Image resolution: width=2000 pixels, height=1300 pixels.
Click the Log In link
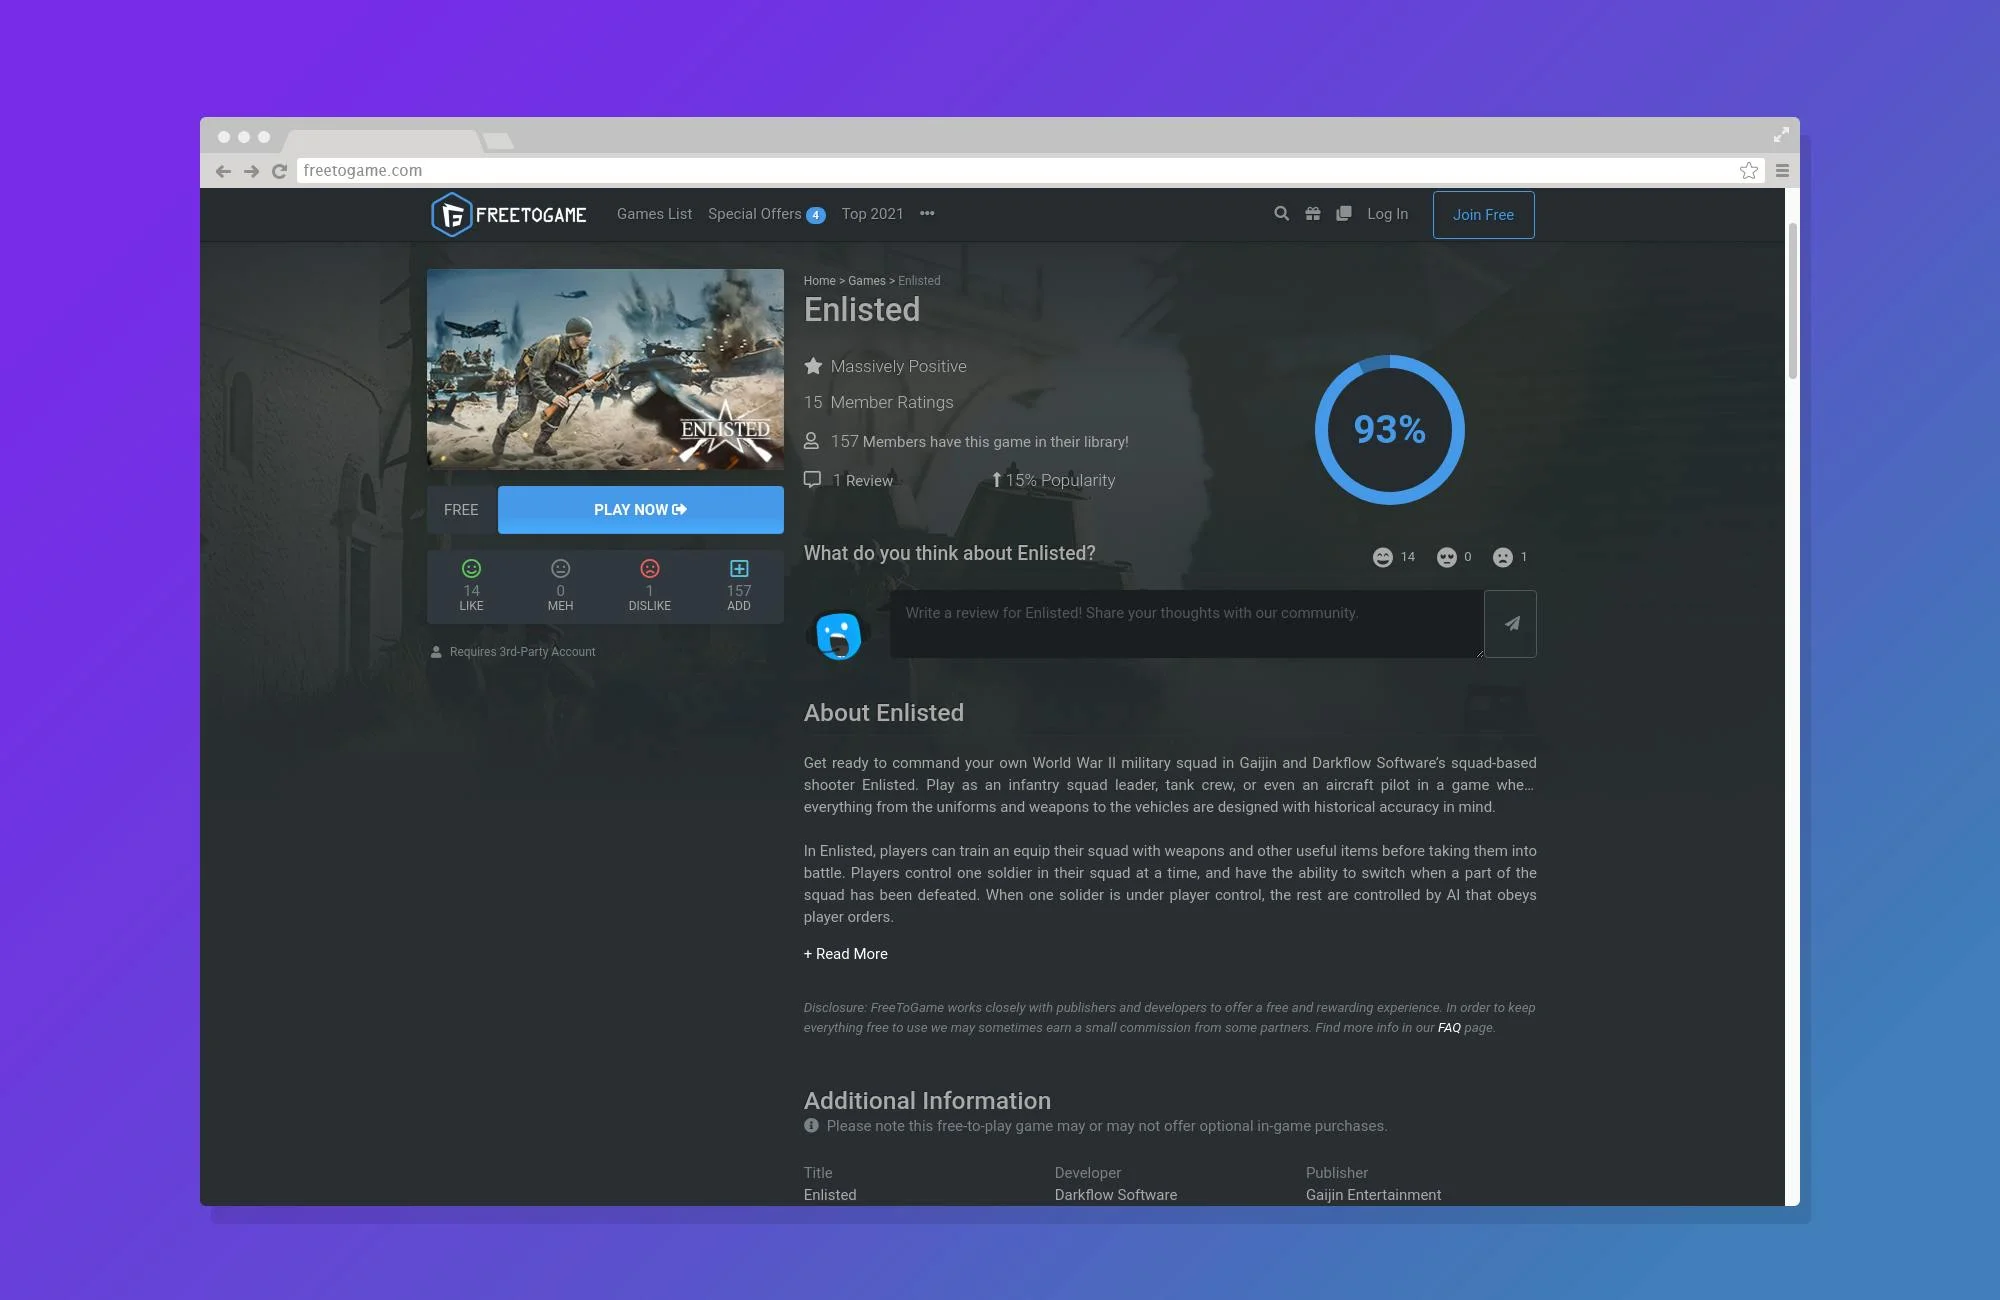pyautogui.click(x=1387, y=214)
